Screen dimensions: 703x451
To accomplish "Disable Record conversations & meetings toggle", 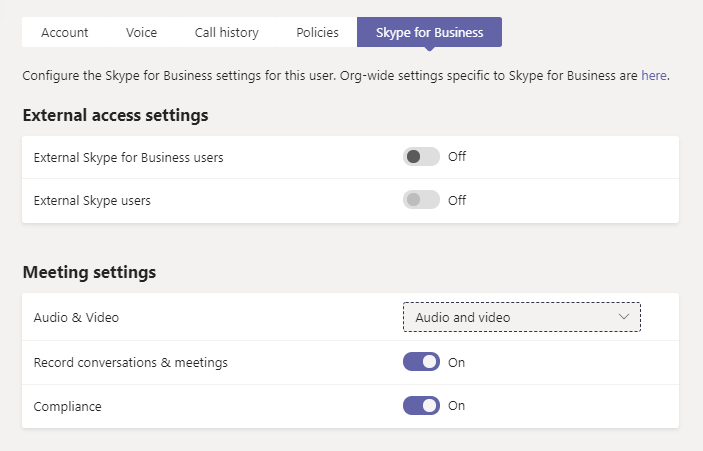I will 421,362.
